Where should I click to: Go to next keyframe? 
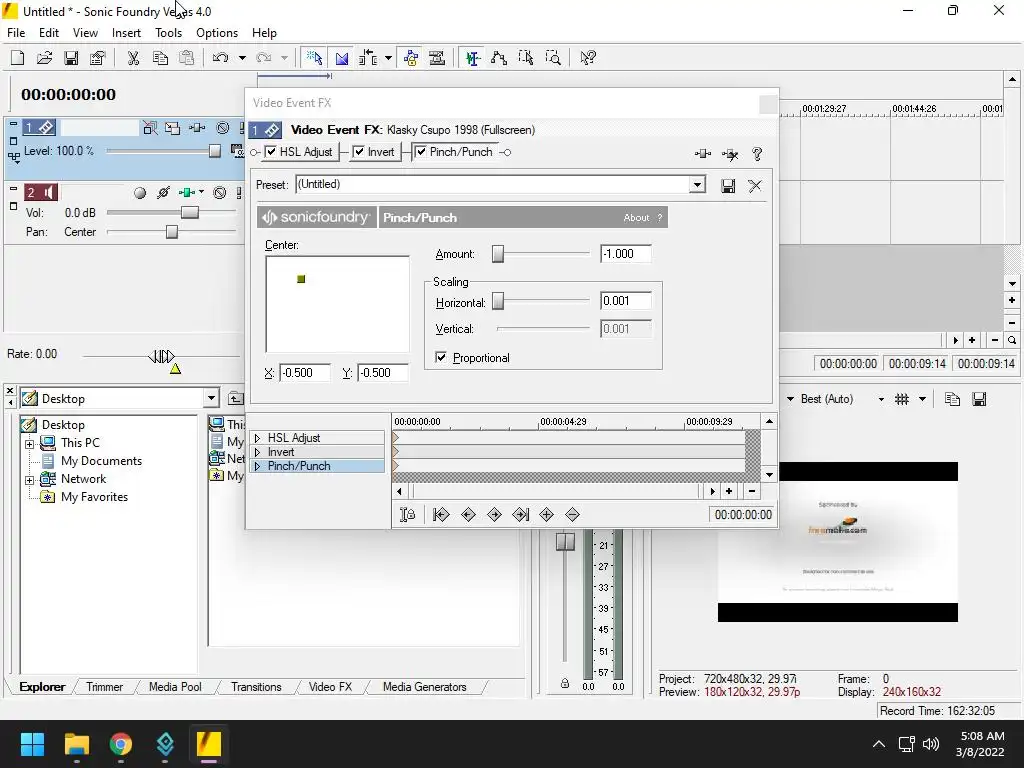pos(494,515)
